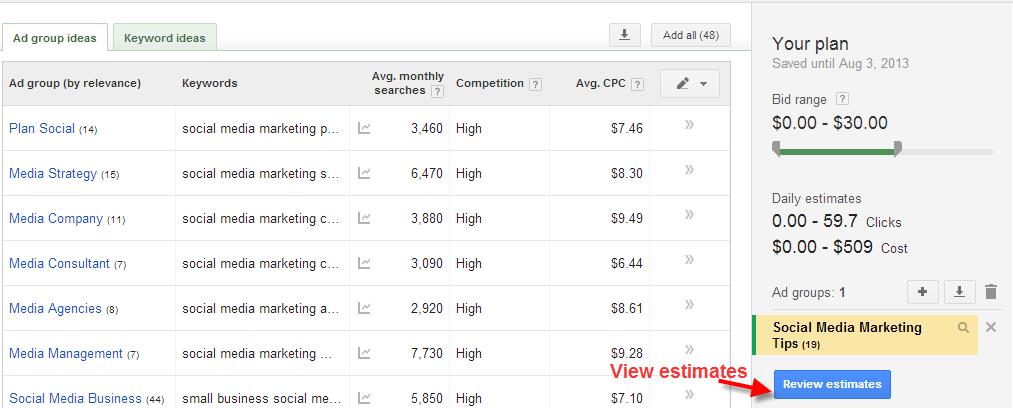This screenshot has height=408, width=1013.
Task: Click the right handle of bid range slider
Action: click(x=897, y=149)
